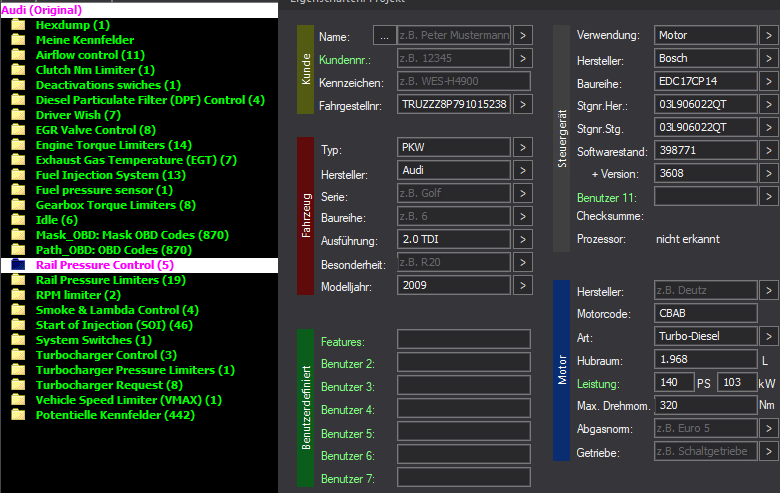This screenshot has height=493, width=780.
Task: Open the arrow next to Ausführung 2.0 TDI
Action: click(522, 239)
